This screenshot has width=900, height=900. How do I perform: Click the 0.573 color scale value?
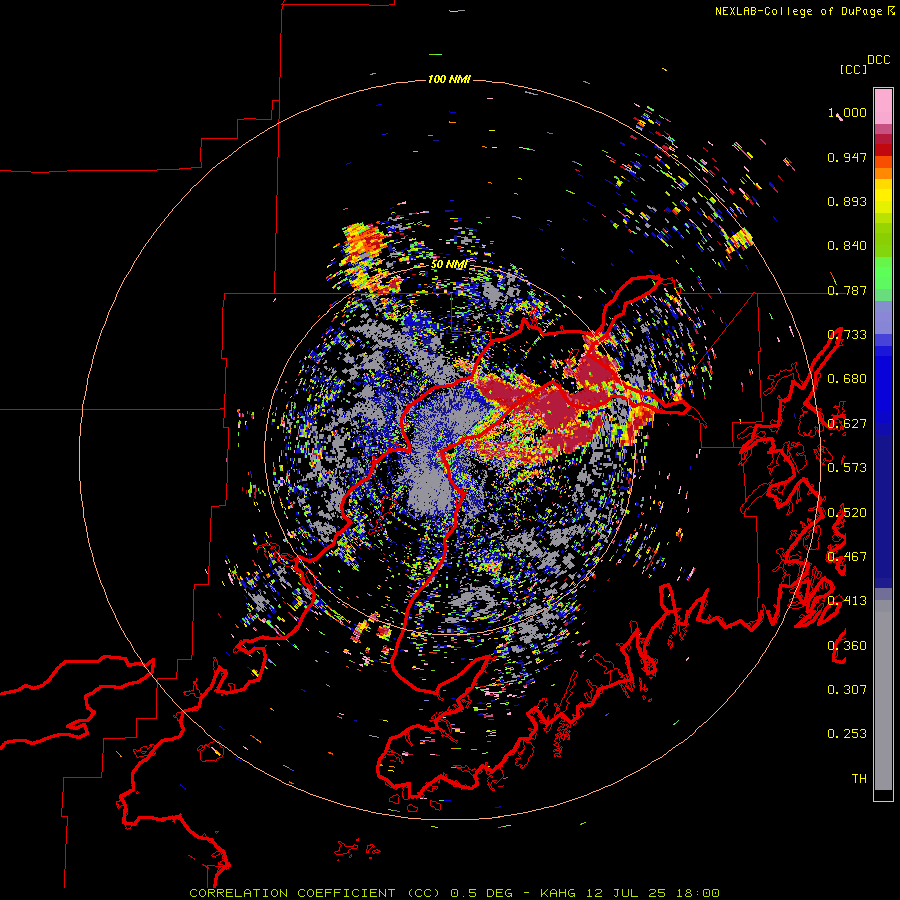point(847,468)
